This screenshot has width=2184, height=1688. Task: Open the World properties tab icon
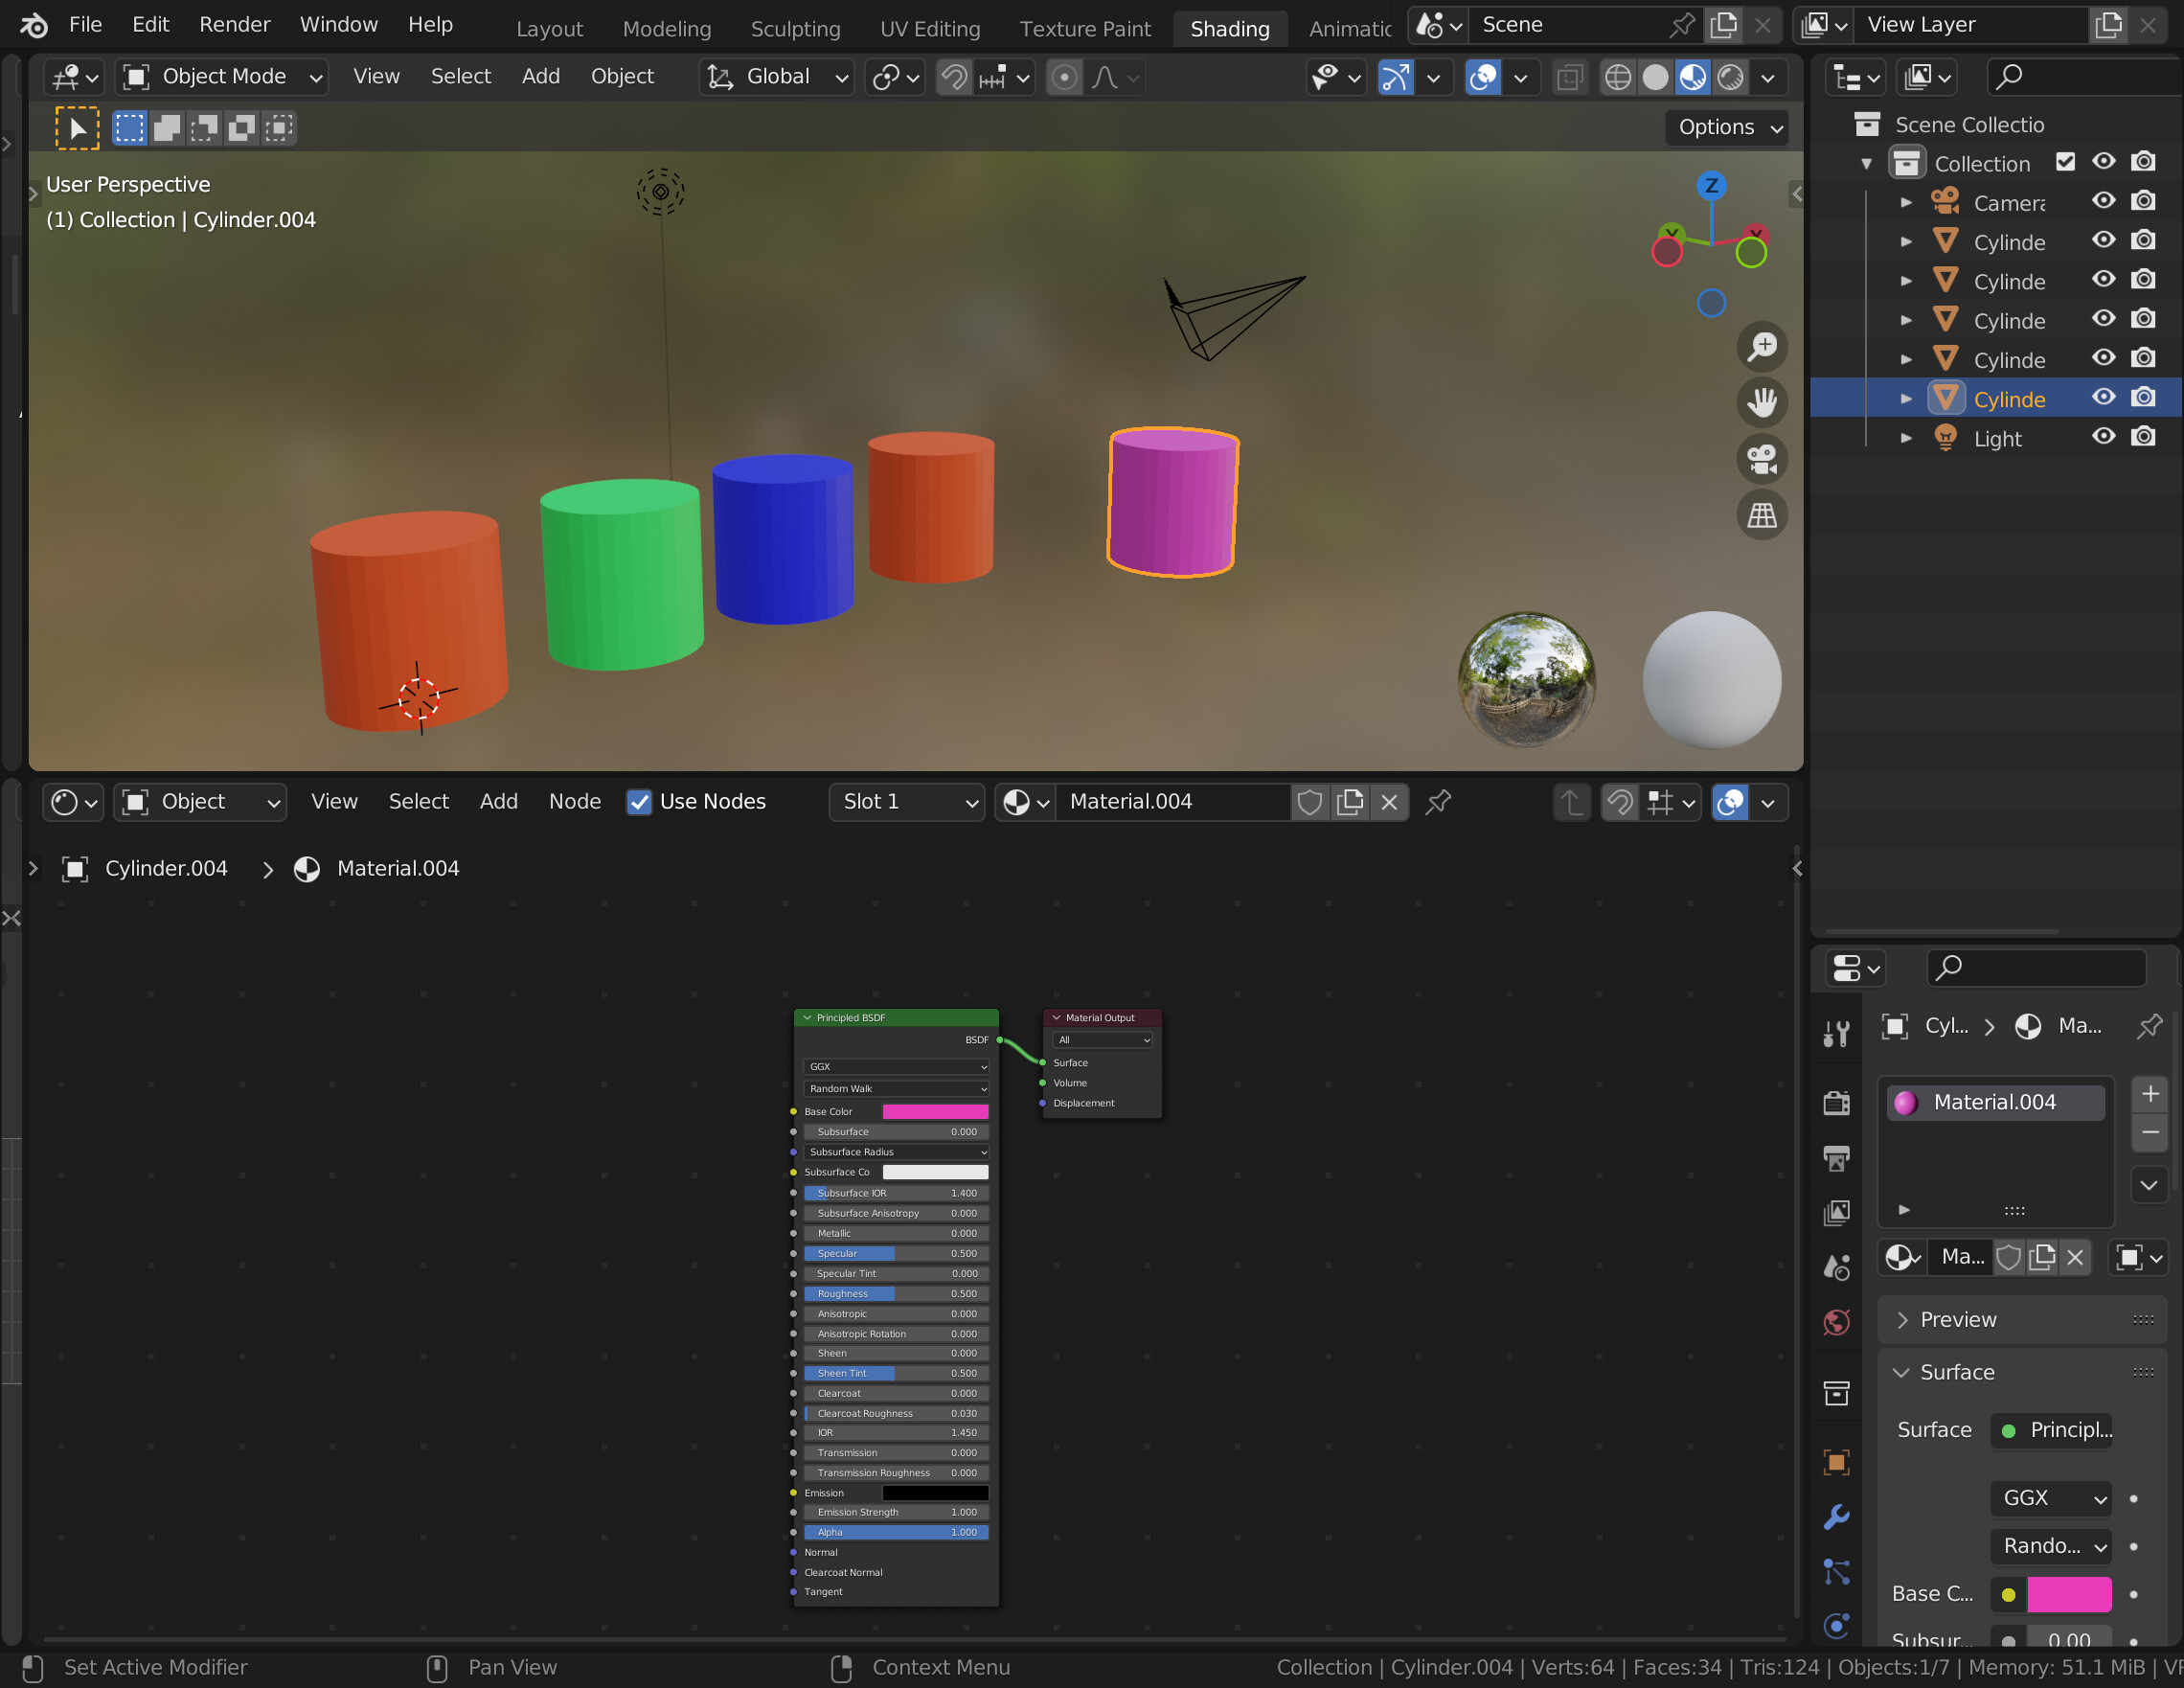click(x=1836, y=1323)
